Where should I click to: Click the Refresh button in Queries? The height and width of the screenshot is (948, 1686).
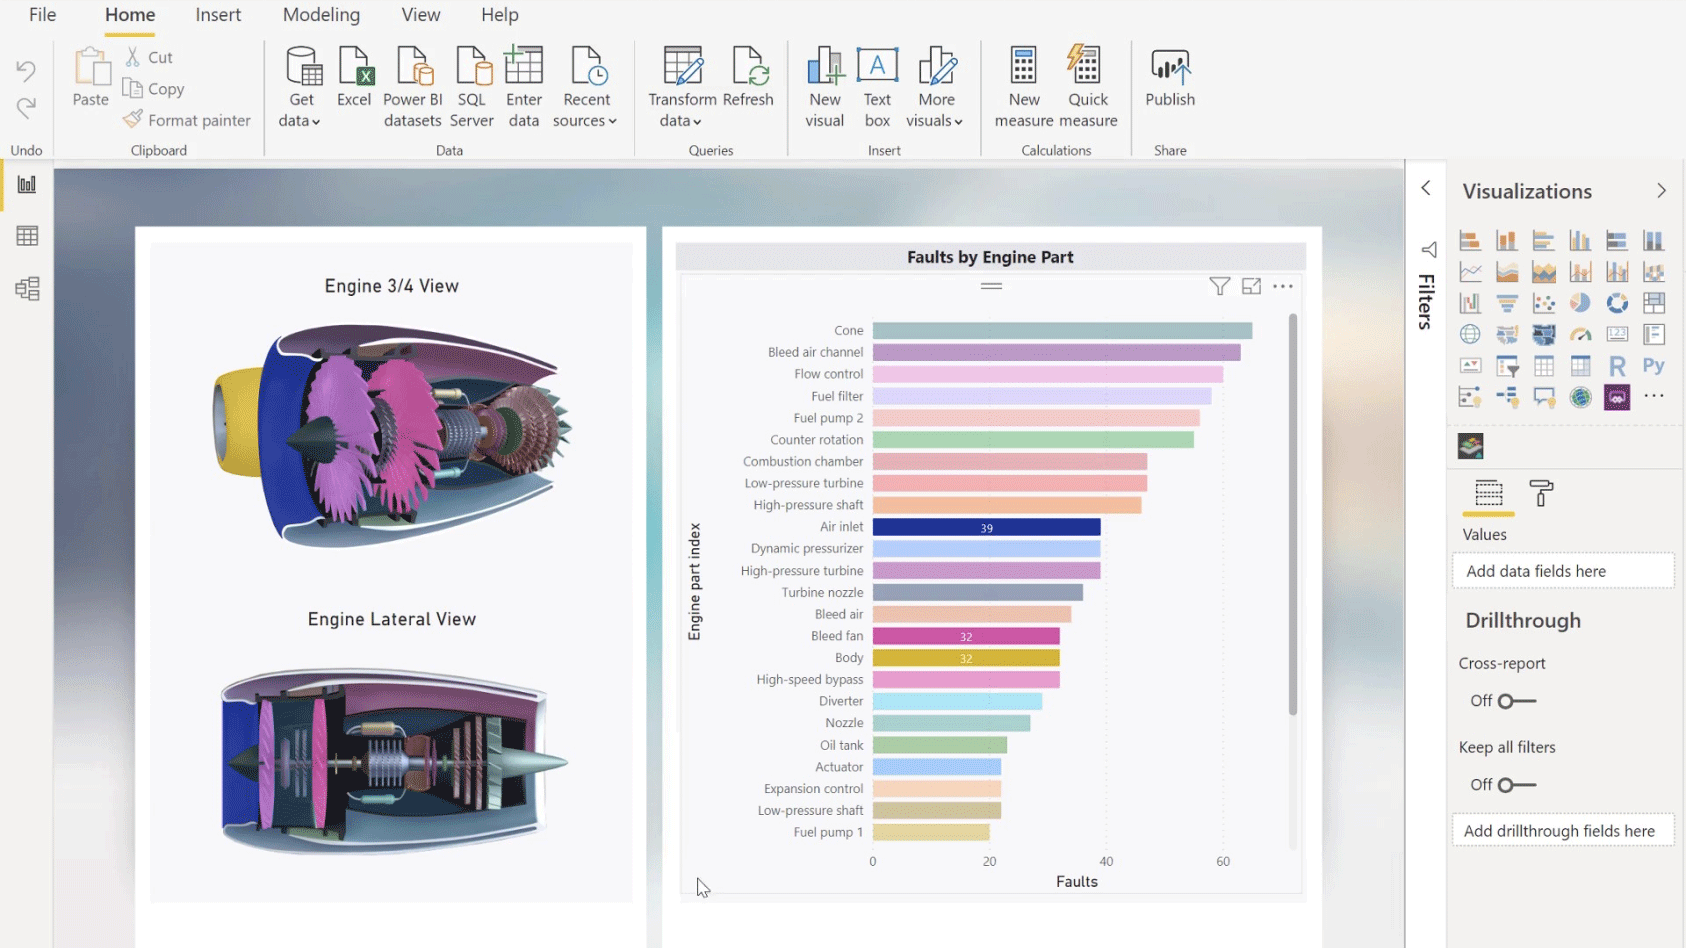pos(748,78)
